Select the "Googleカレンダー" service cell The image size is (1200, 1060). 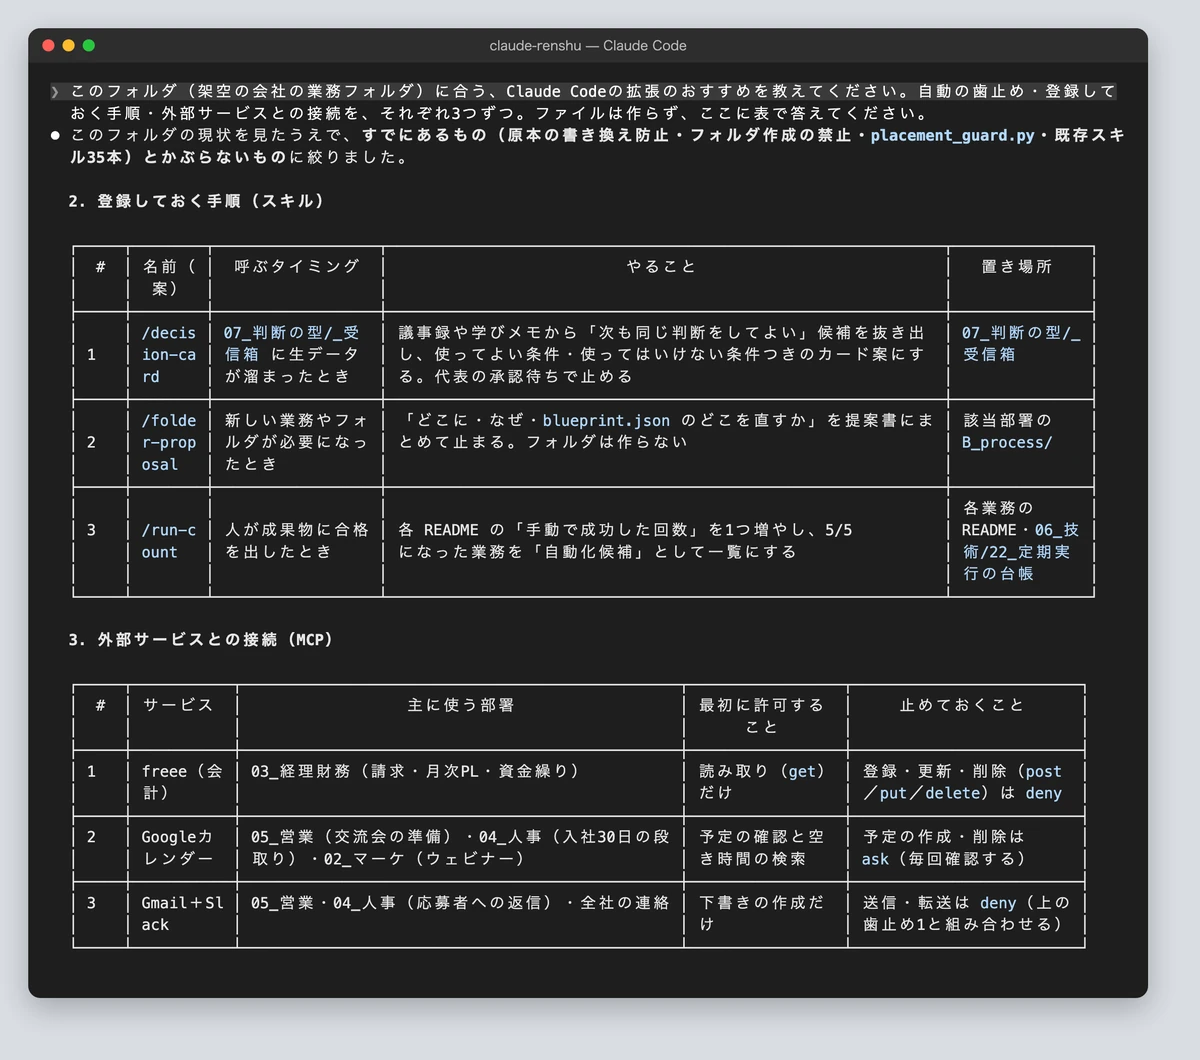click(x=178, y=848)
